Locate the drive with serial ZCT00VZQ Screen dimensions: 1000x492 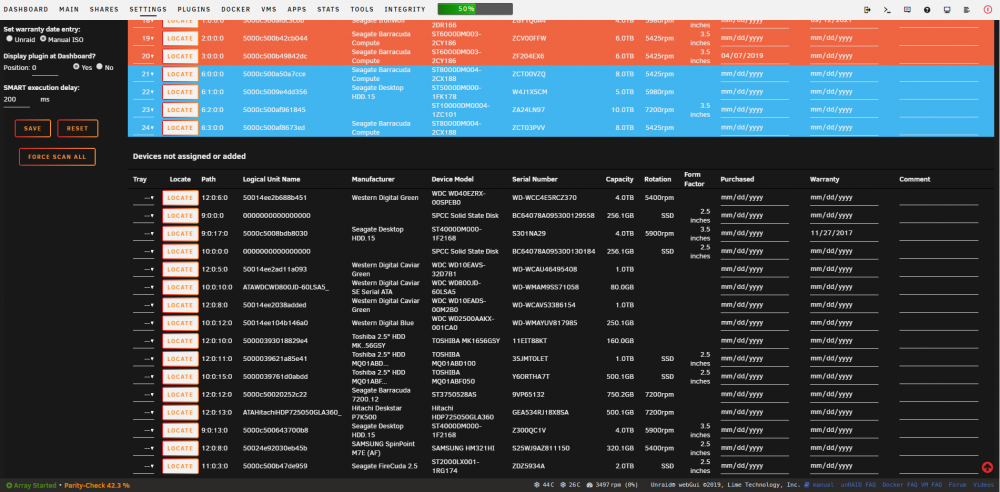(180, 74)
